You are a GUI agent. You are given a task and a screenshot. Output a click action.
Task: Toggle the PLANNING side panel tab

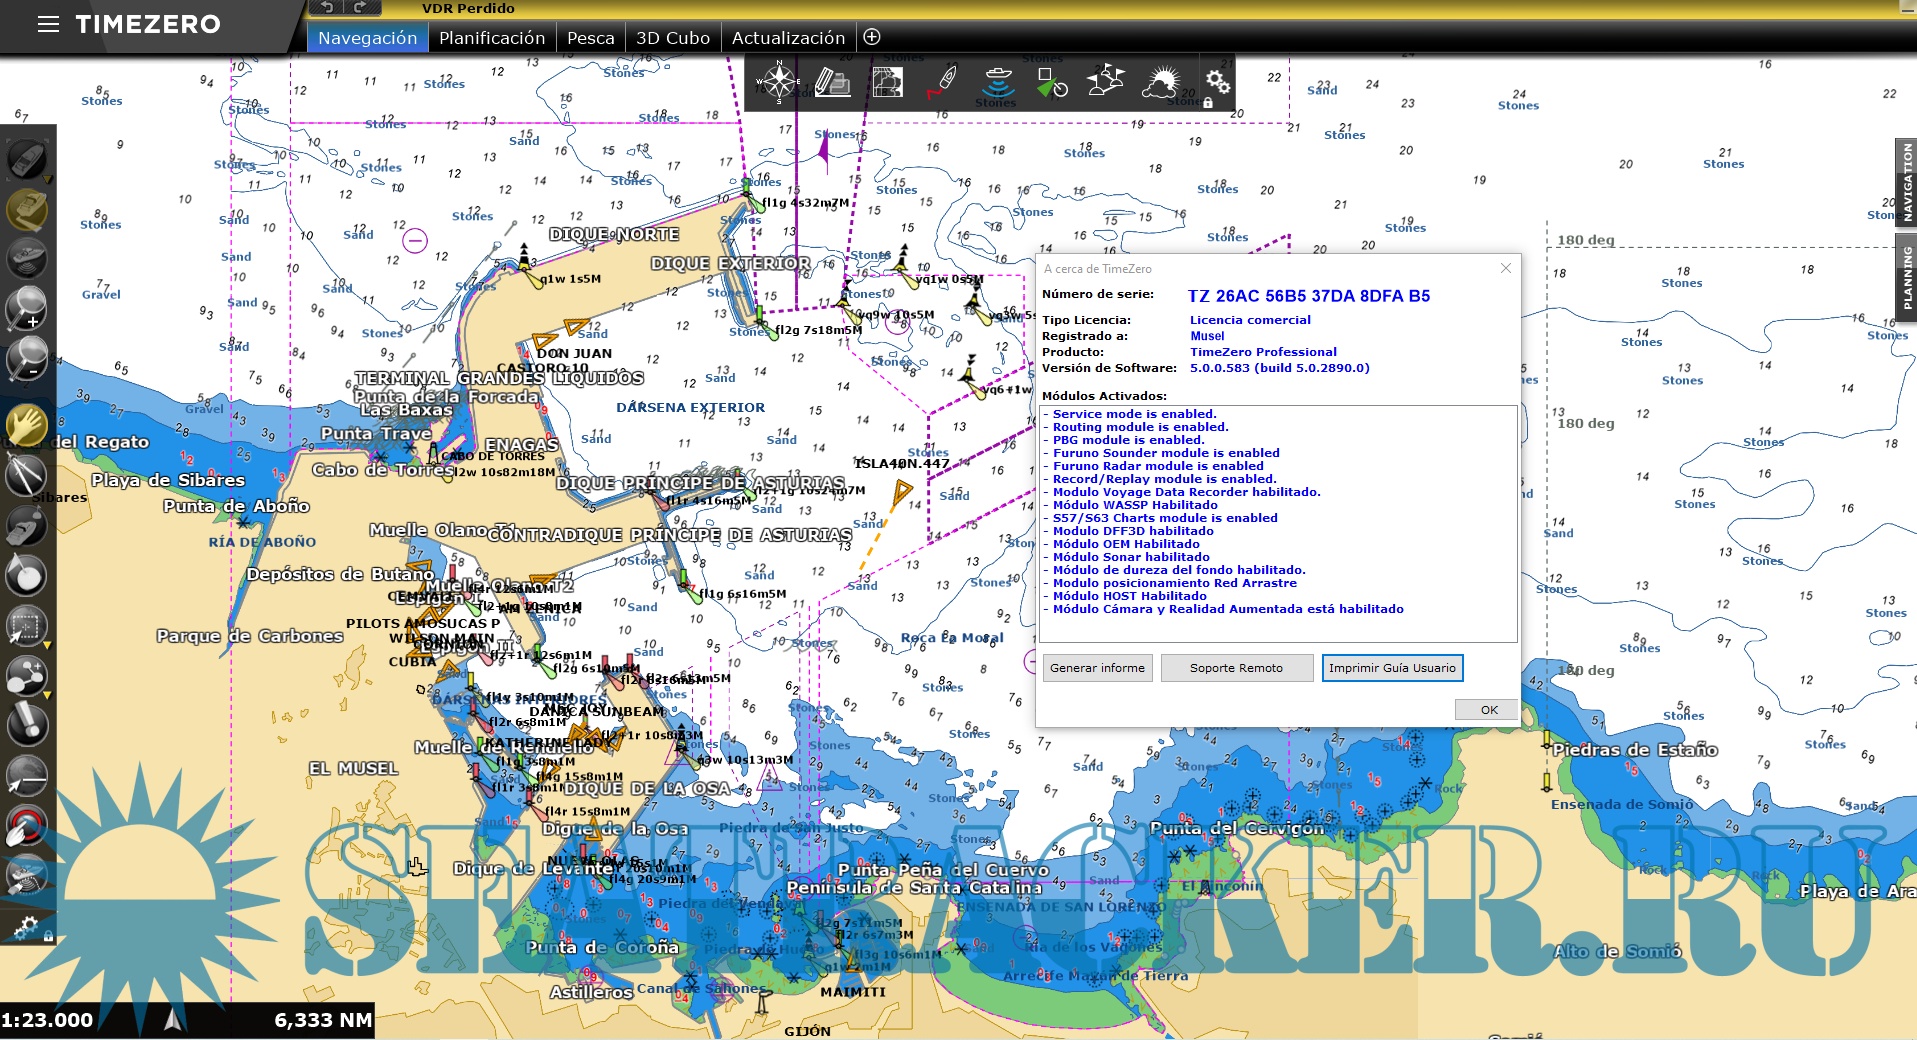point(1906,277)
